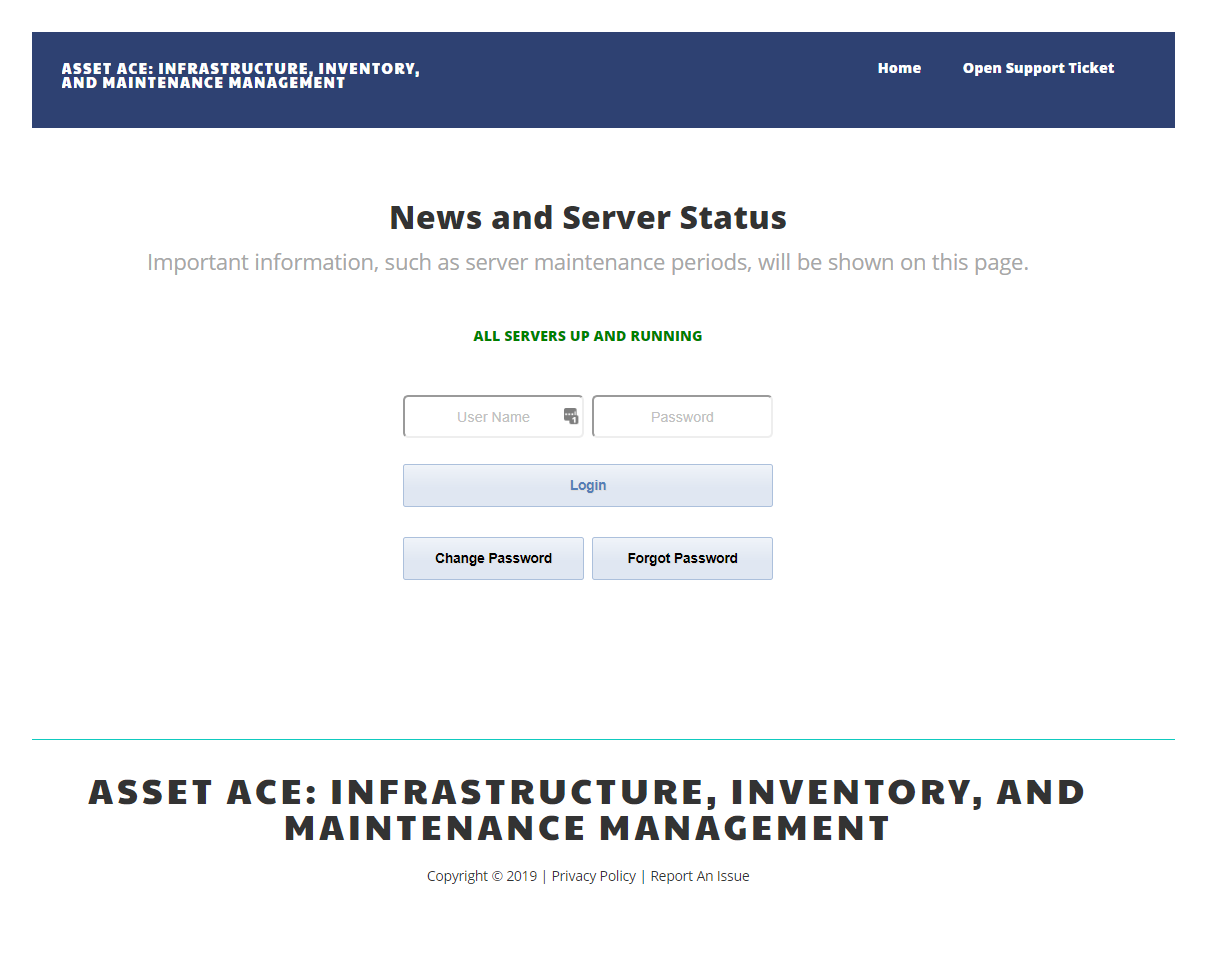The height and width of the screenshot is (962, 1207).
Task: Click the 'News and Server Status' heading
Action: tap(588, 217)
